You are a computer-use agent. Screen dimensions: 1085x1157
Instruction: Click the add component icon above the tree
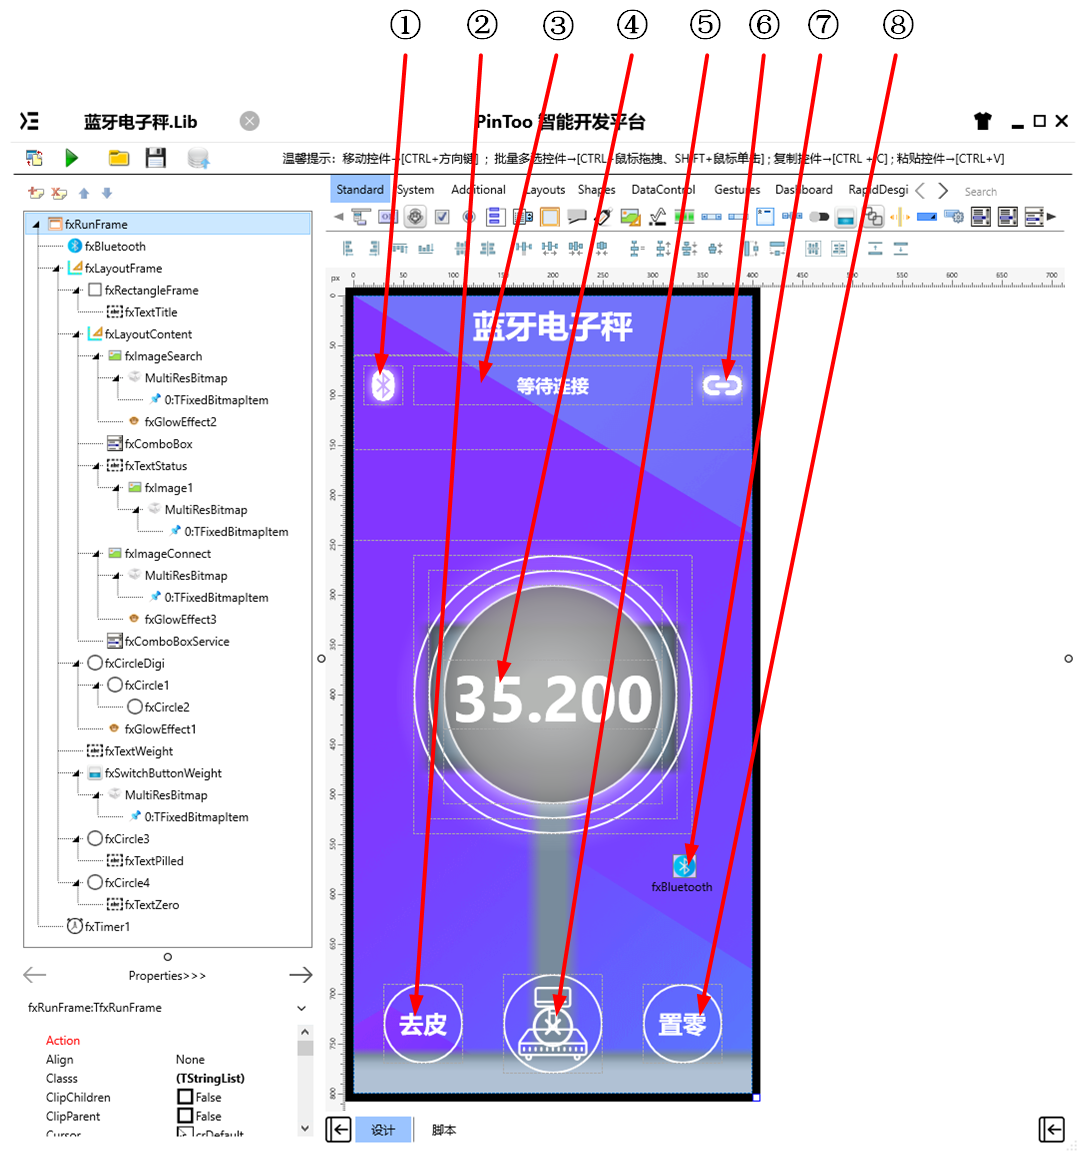click(35, 193)
